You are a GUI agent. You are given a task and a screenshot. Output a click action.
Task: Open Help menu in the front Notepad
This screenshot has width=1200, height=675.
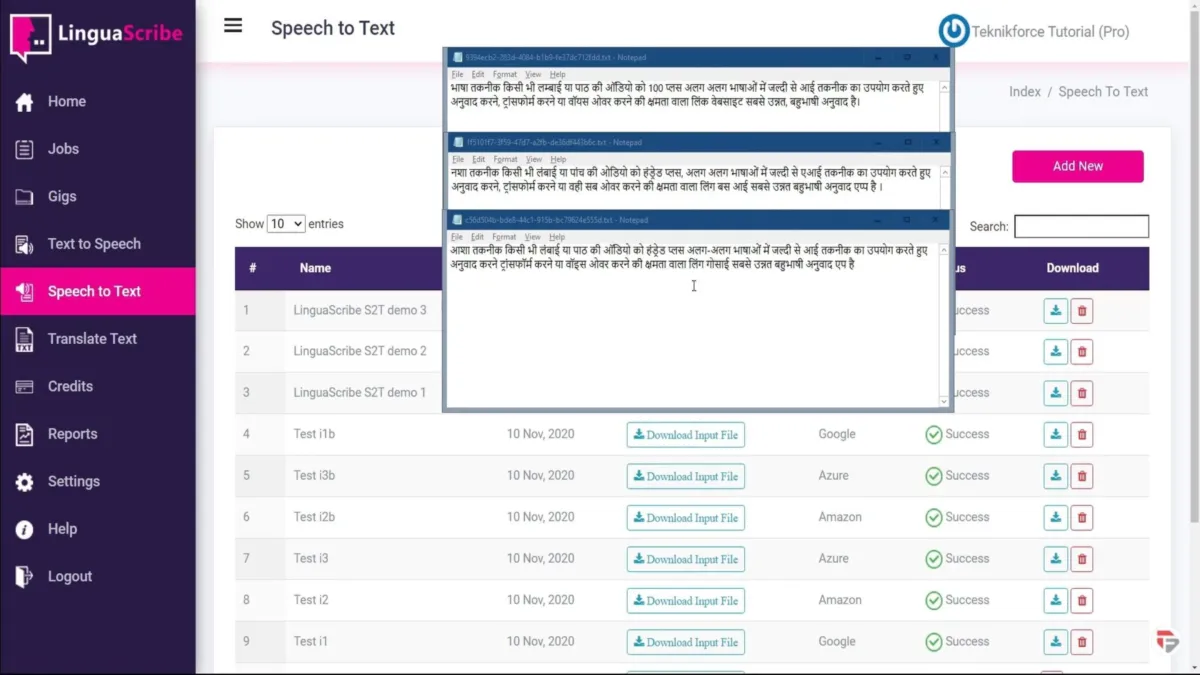click(x=558, y=237)
